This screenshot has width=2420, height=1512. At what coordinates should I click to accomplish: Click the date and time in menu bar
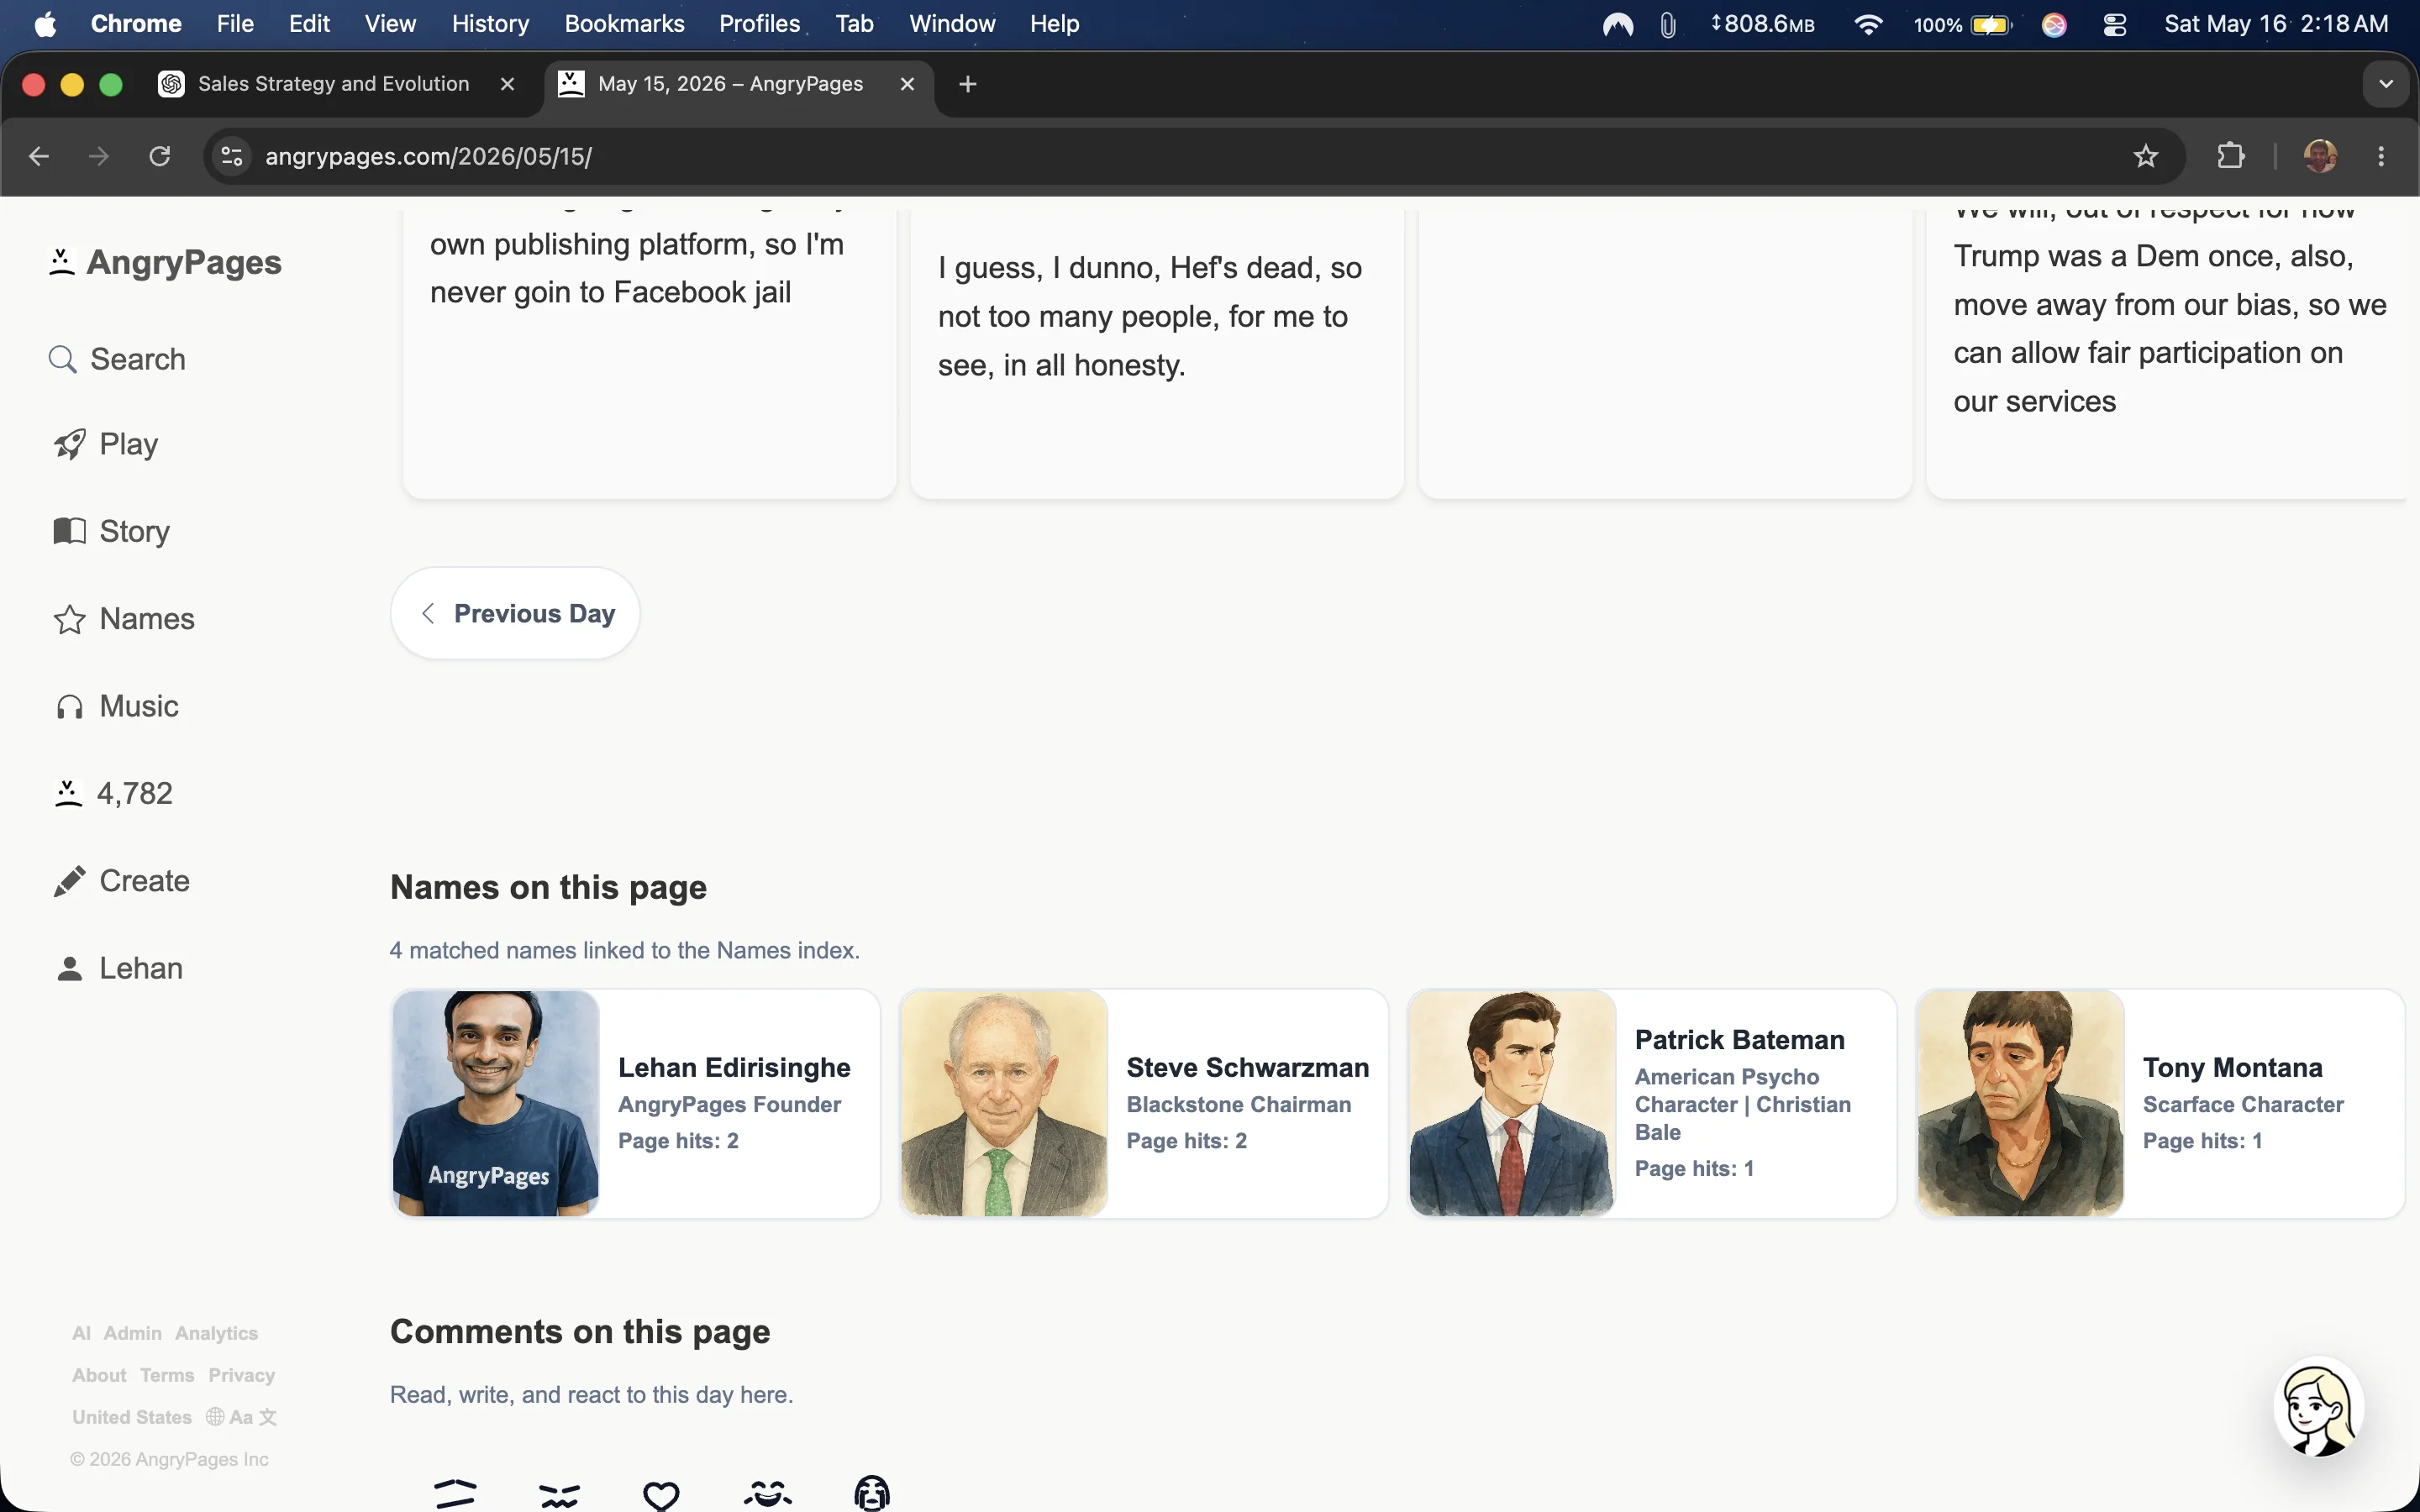tap(2276, 24)
